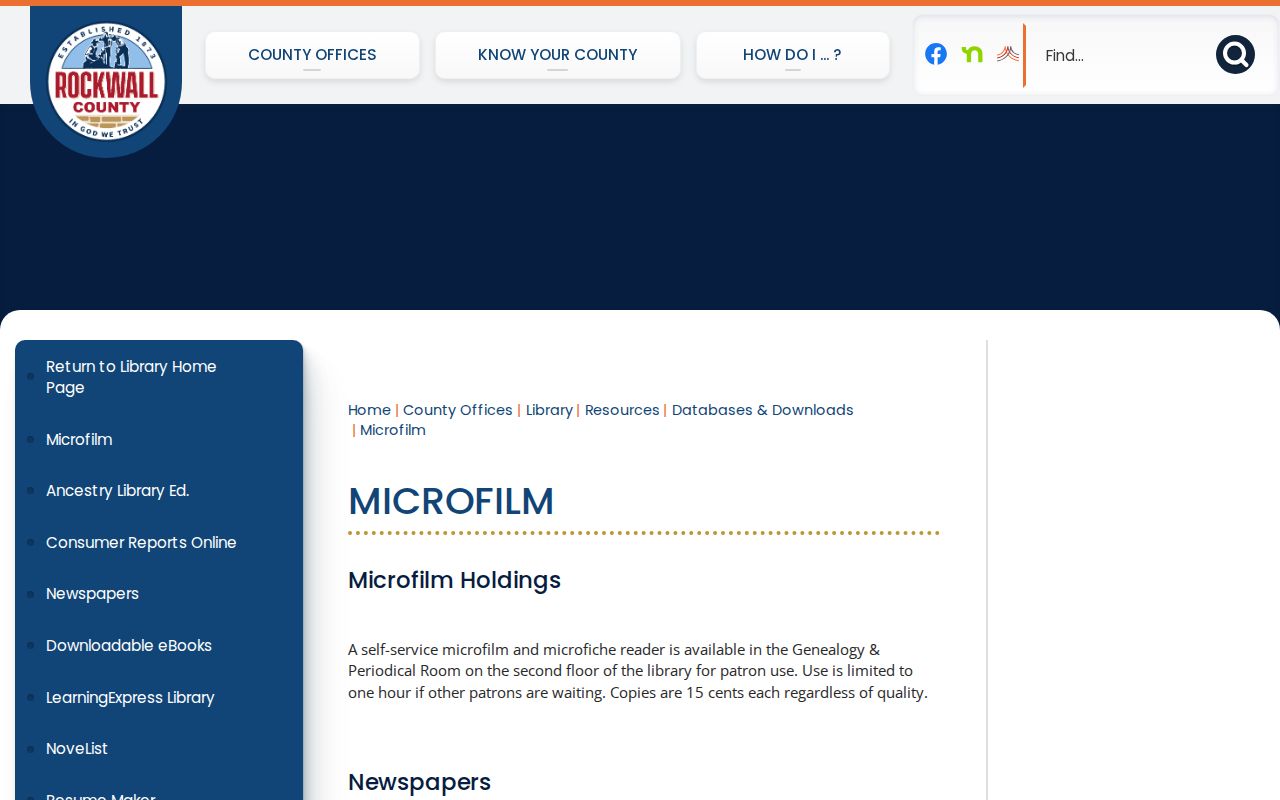
Task: Click the orange arcs icon beside Nextdoor
Action: click(1008, 54)
